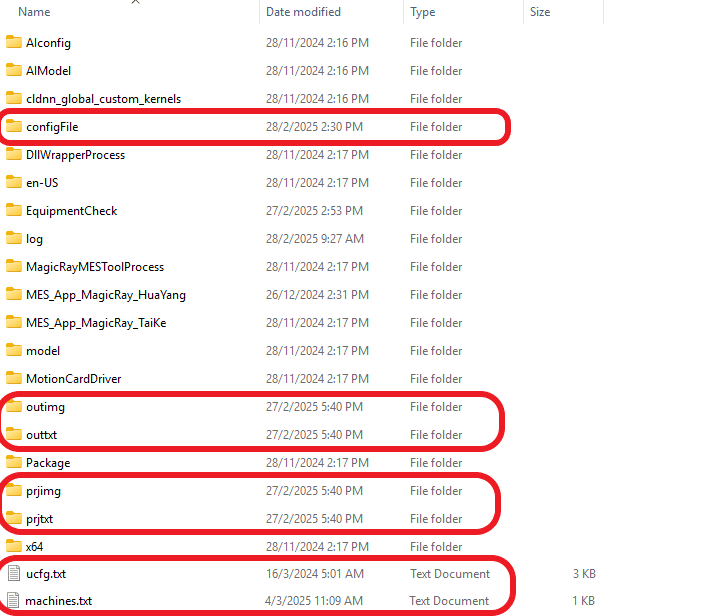Click the 26/12/2024 2:31 PM date cell
This screenshot has width=702, height=616.
click(x=317, y=295)
